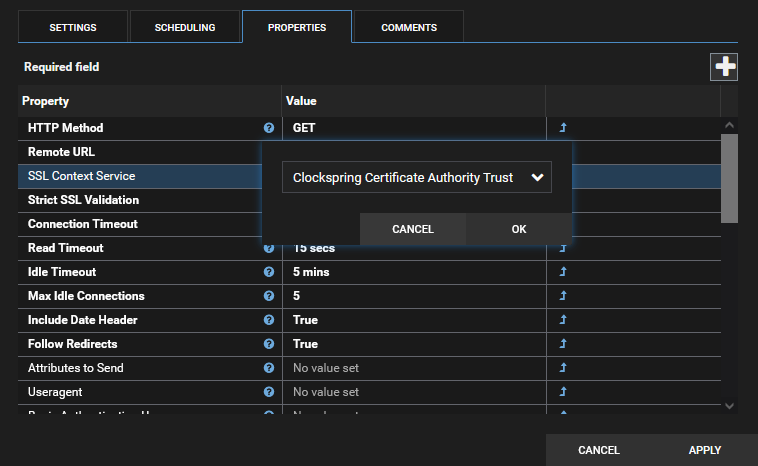
Task: Click the arrow icon in Attributes to Send row
Action: pyautogui.click(x=563, y=368)
